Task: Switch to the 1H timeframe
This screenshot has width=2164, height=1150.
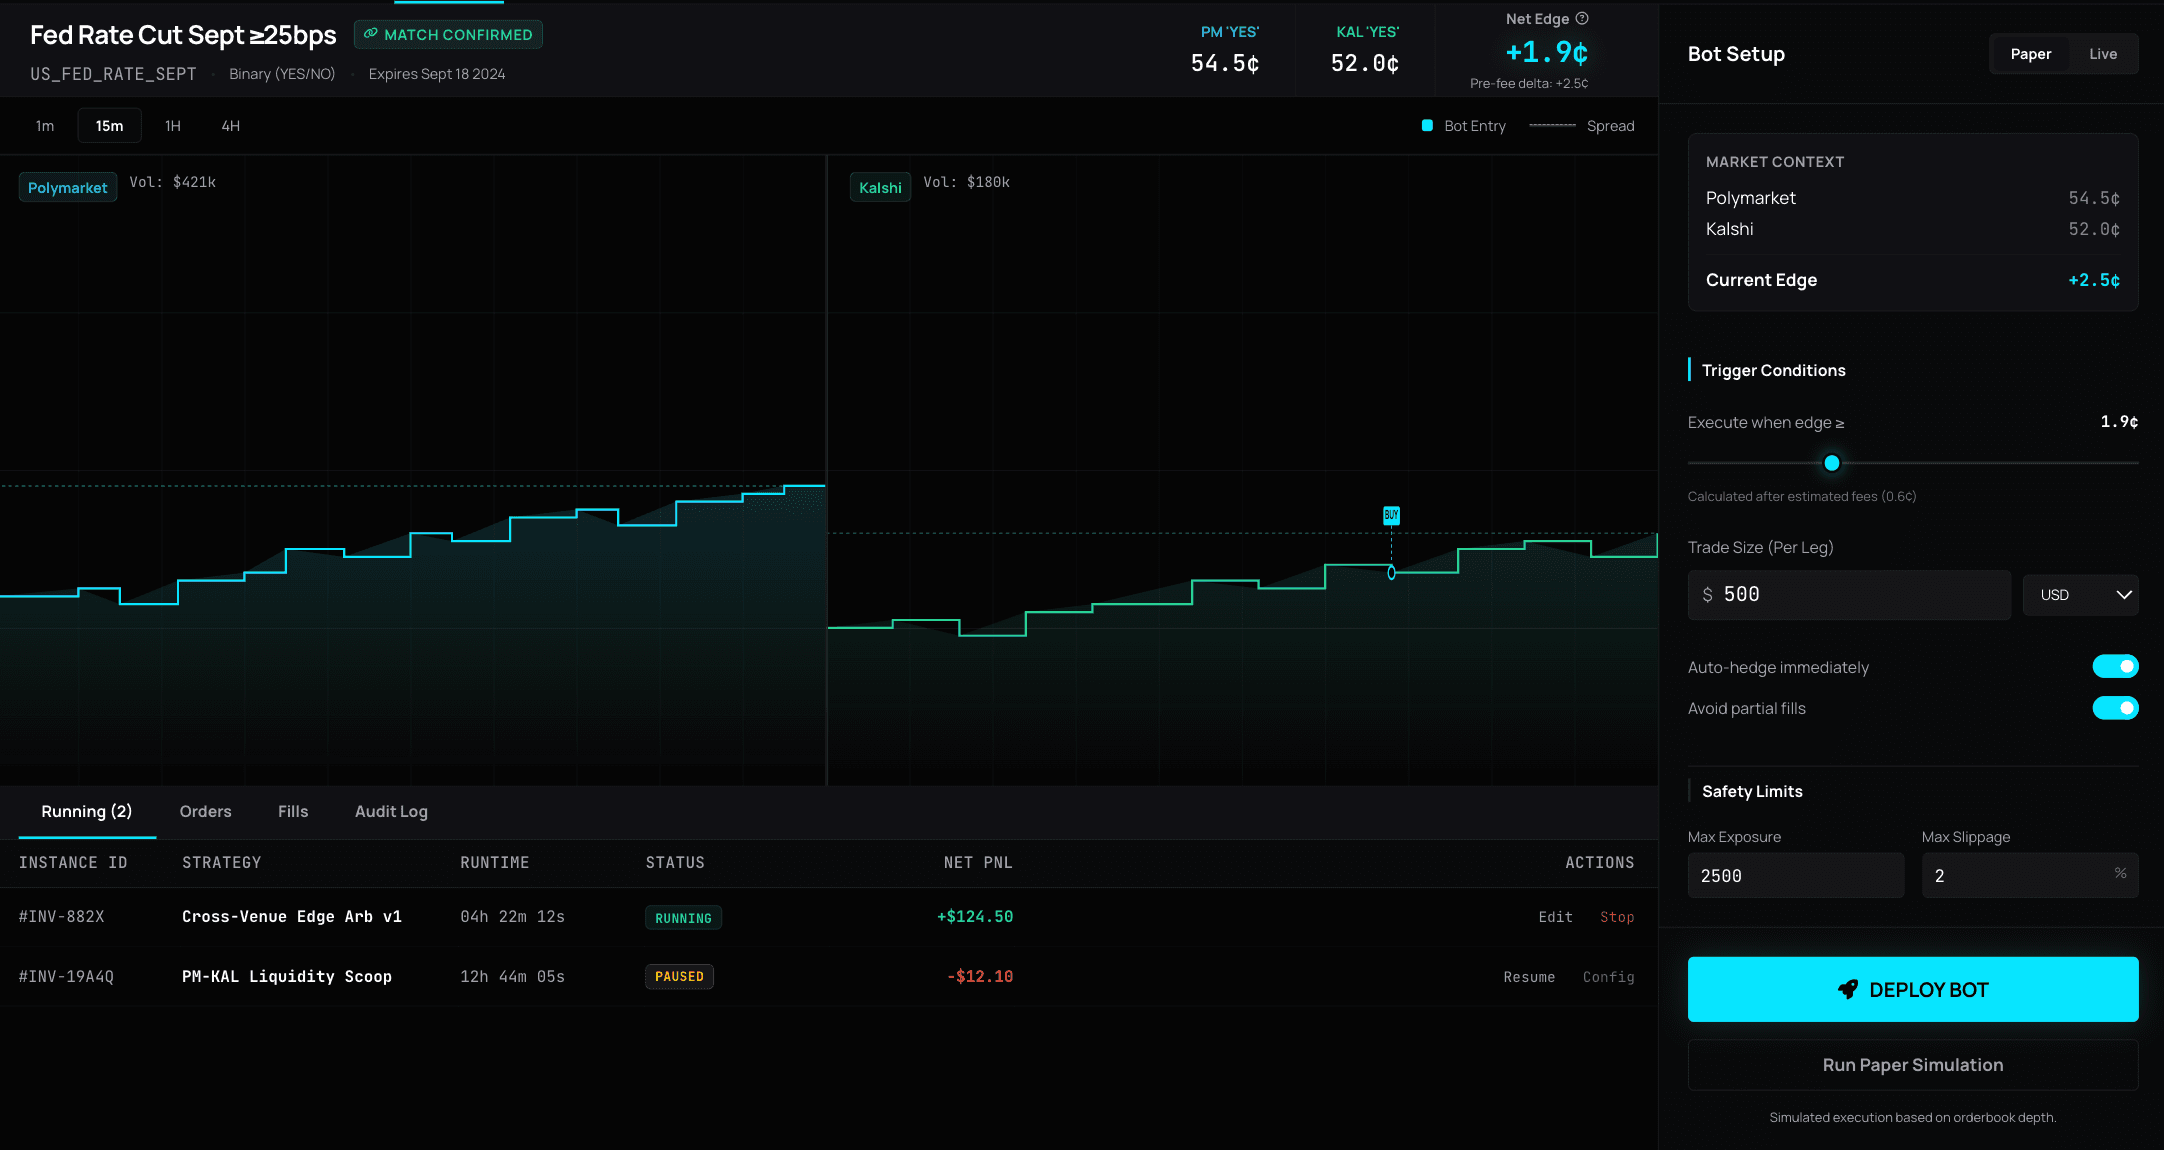Action: pos(172,125)
